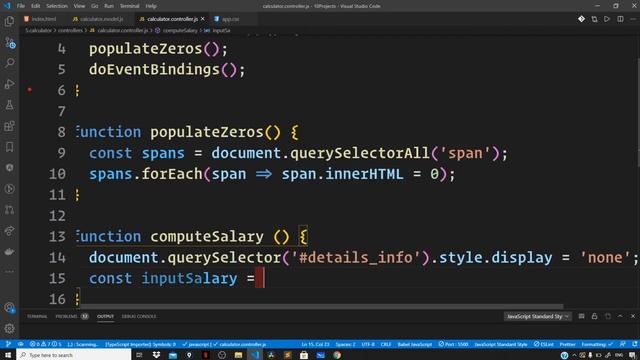Click the ESLint status bar item
The width and height of the screenshot is (640, 360).
click(544, 344)
